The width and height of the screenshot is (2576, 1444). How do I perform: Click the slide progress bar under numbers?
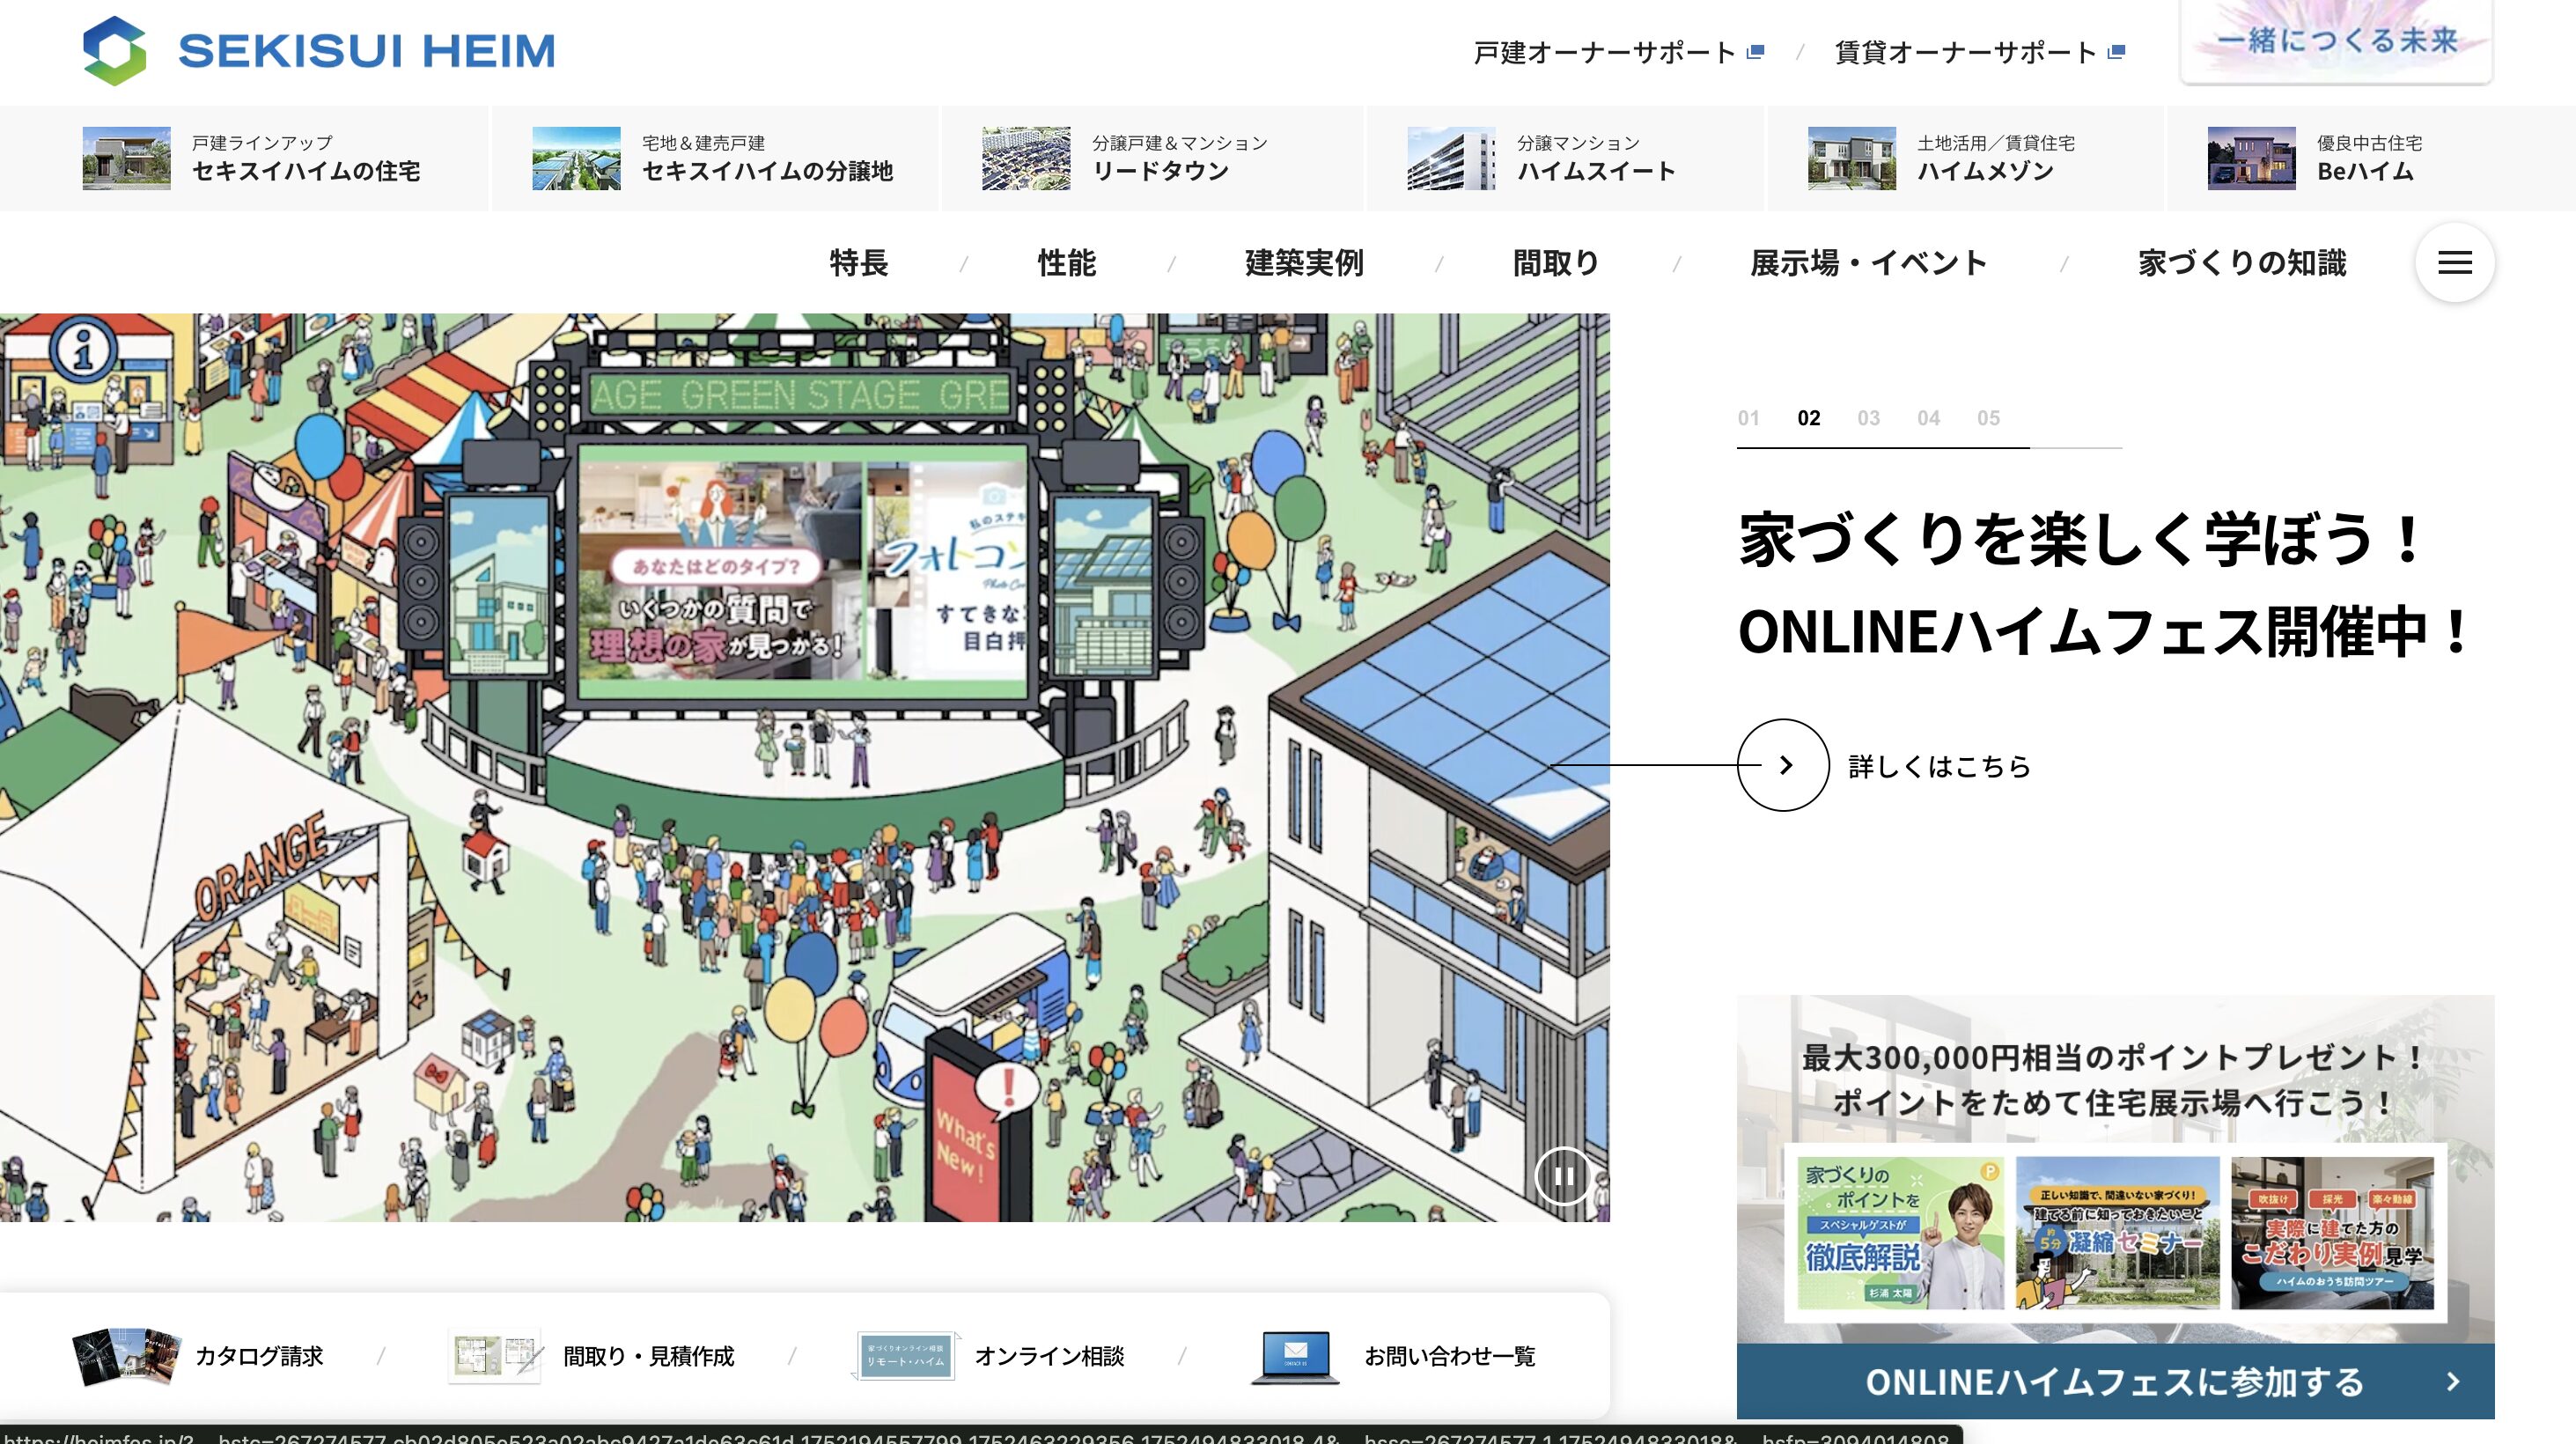tap(1929, 448)
